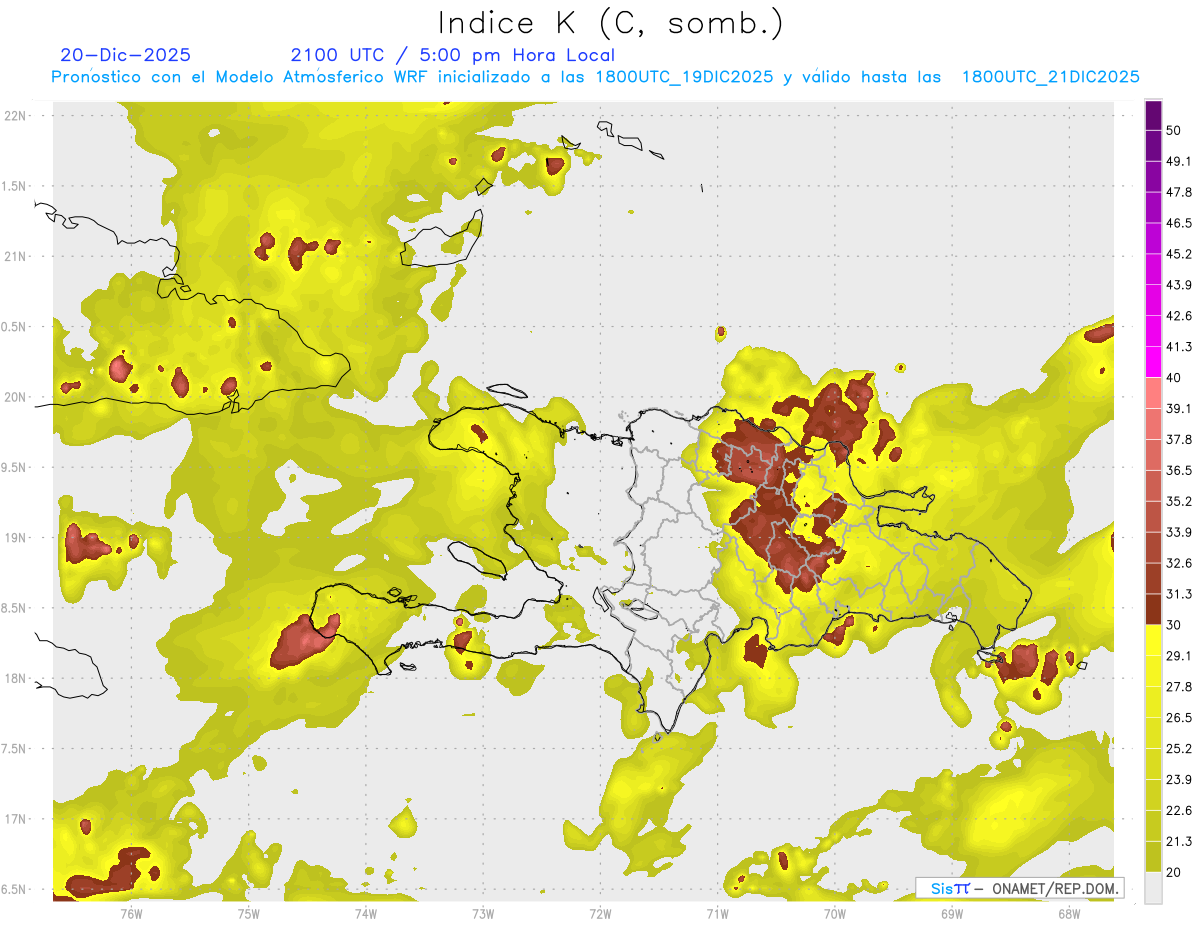Click the color scale value "21.3"
The width and height of the screenshot is (1200, 927).
click(1179, 841)
